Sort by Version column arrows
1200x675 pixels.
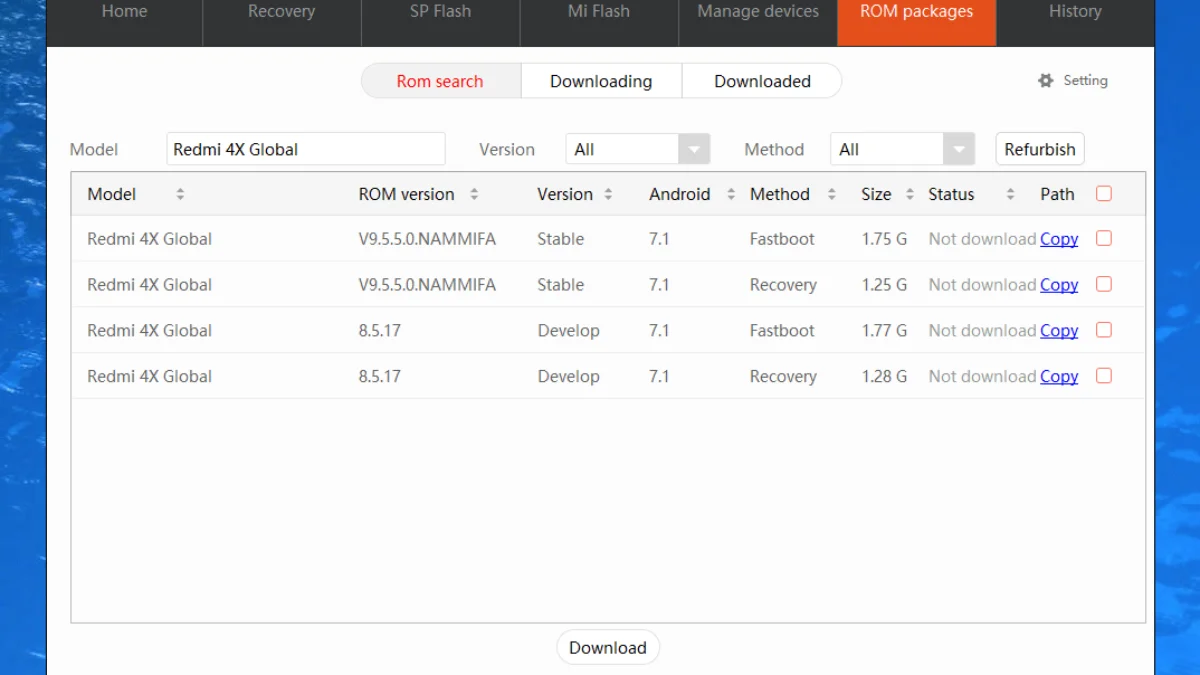click(x=608, y=194)
